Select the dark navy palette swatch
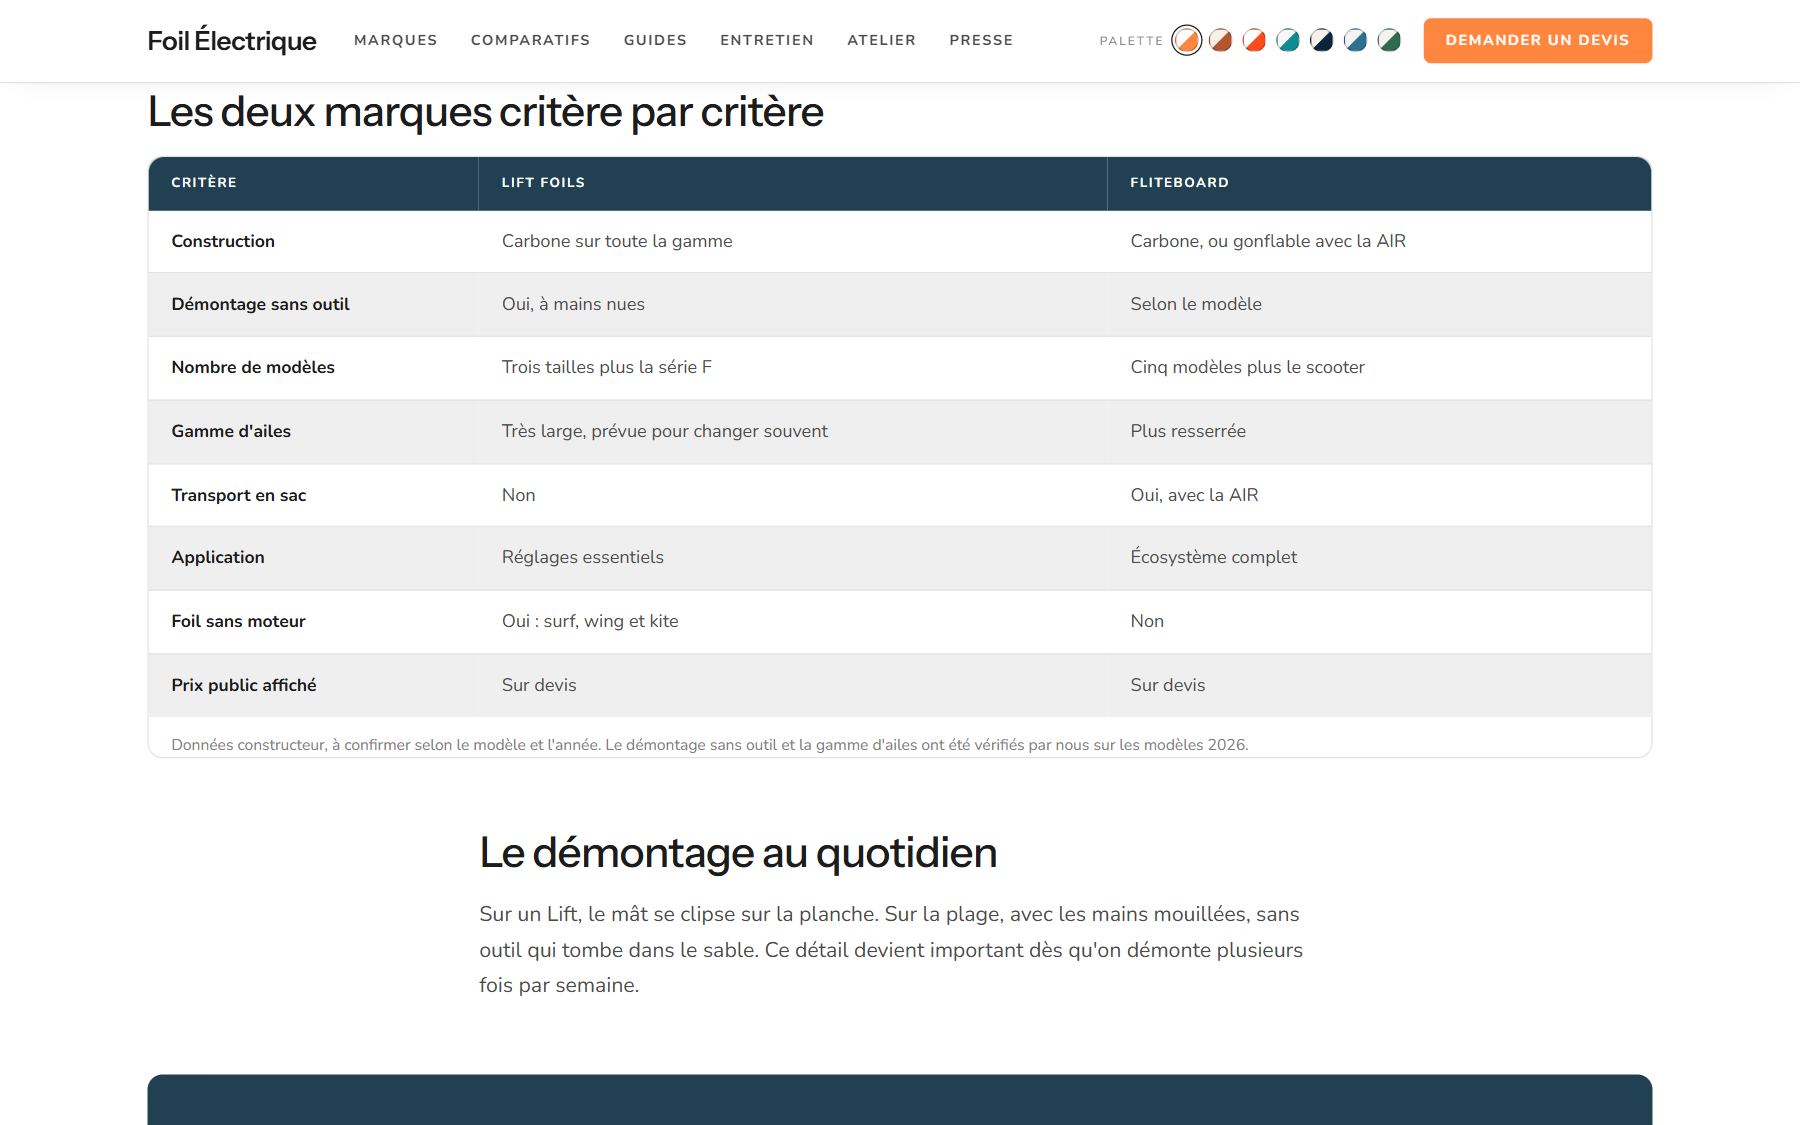Viewport: 1800px width, 1125px height. tap(1321, 41)
